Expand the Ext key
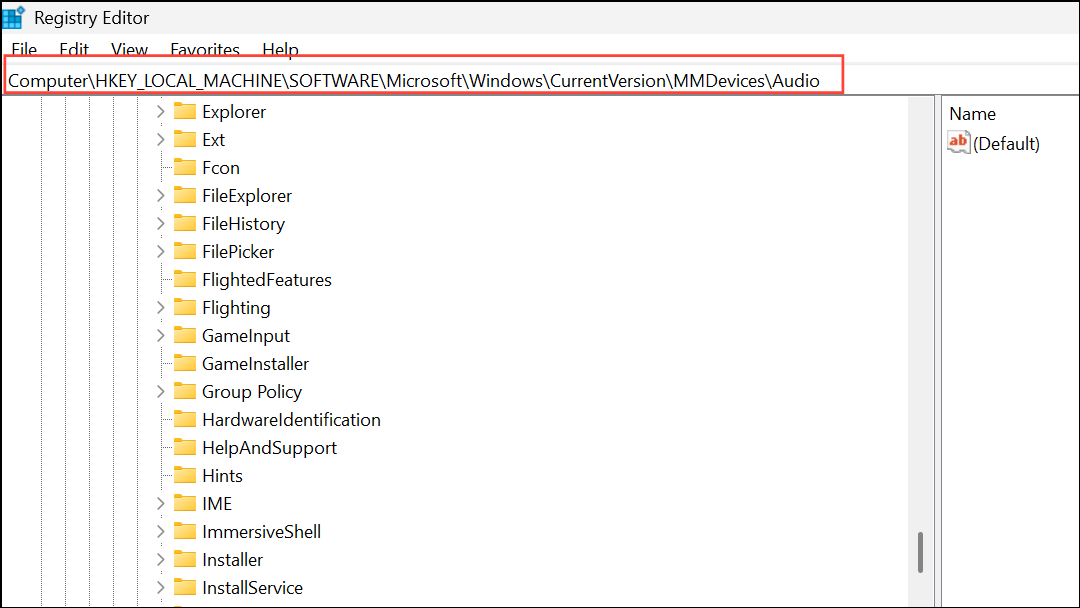Screen dimensions: 1080x608 click(x=160, y=140)
